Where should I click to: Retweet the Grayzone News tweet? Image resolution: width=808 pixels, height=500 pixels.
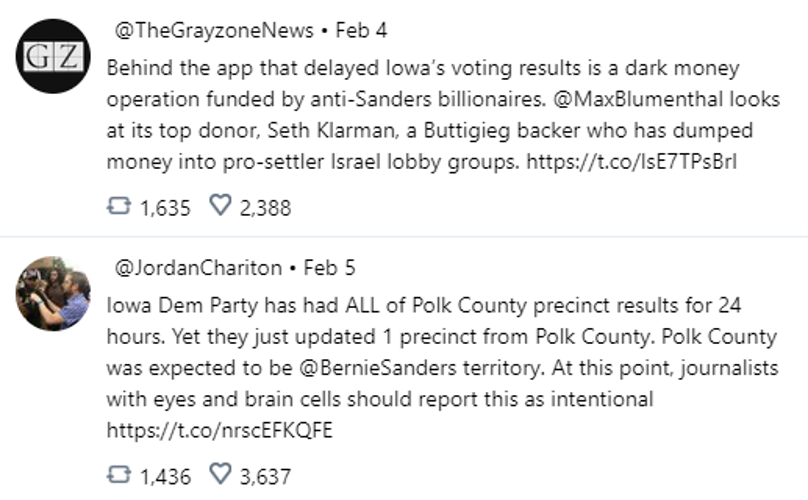(119, 206)
